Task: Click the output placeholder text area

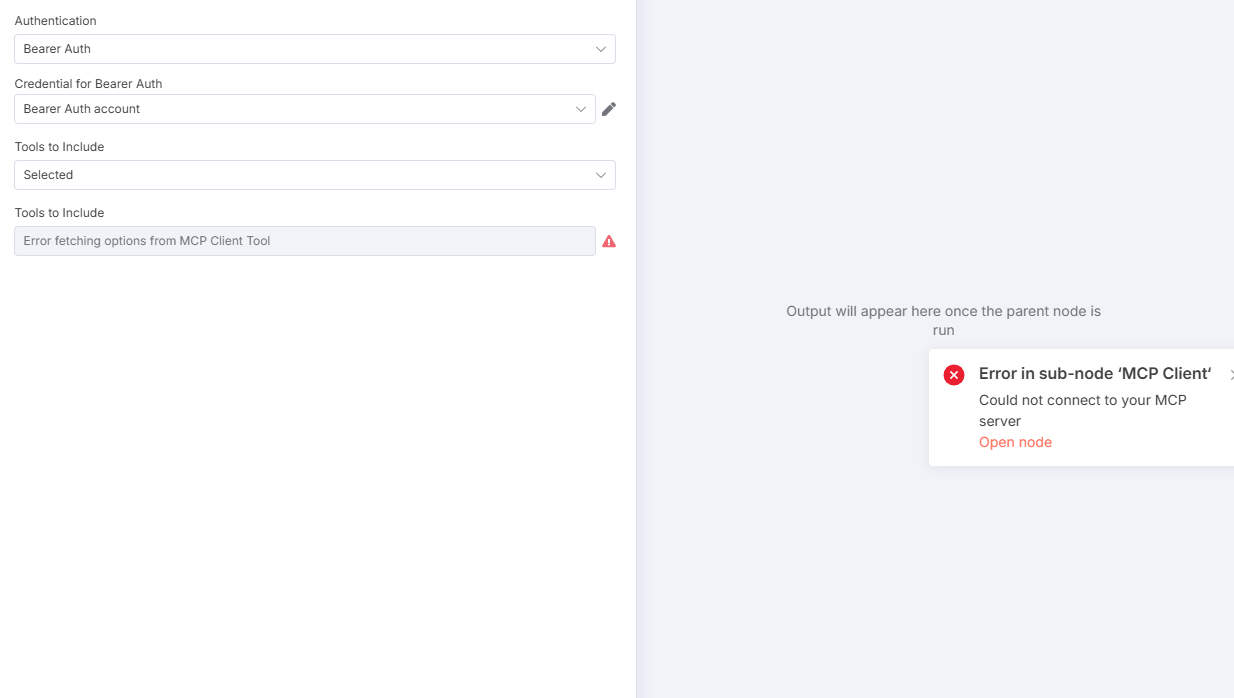Action: tap(942, 320)
